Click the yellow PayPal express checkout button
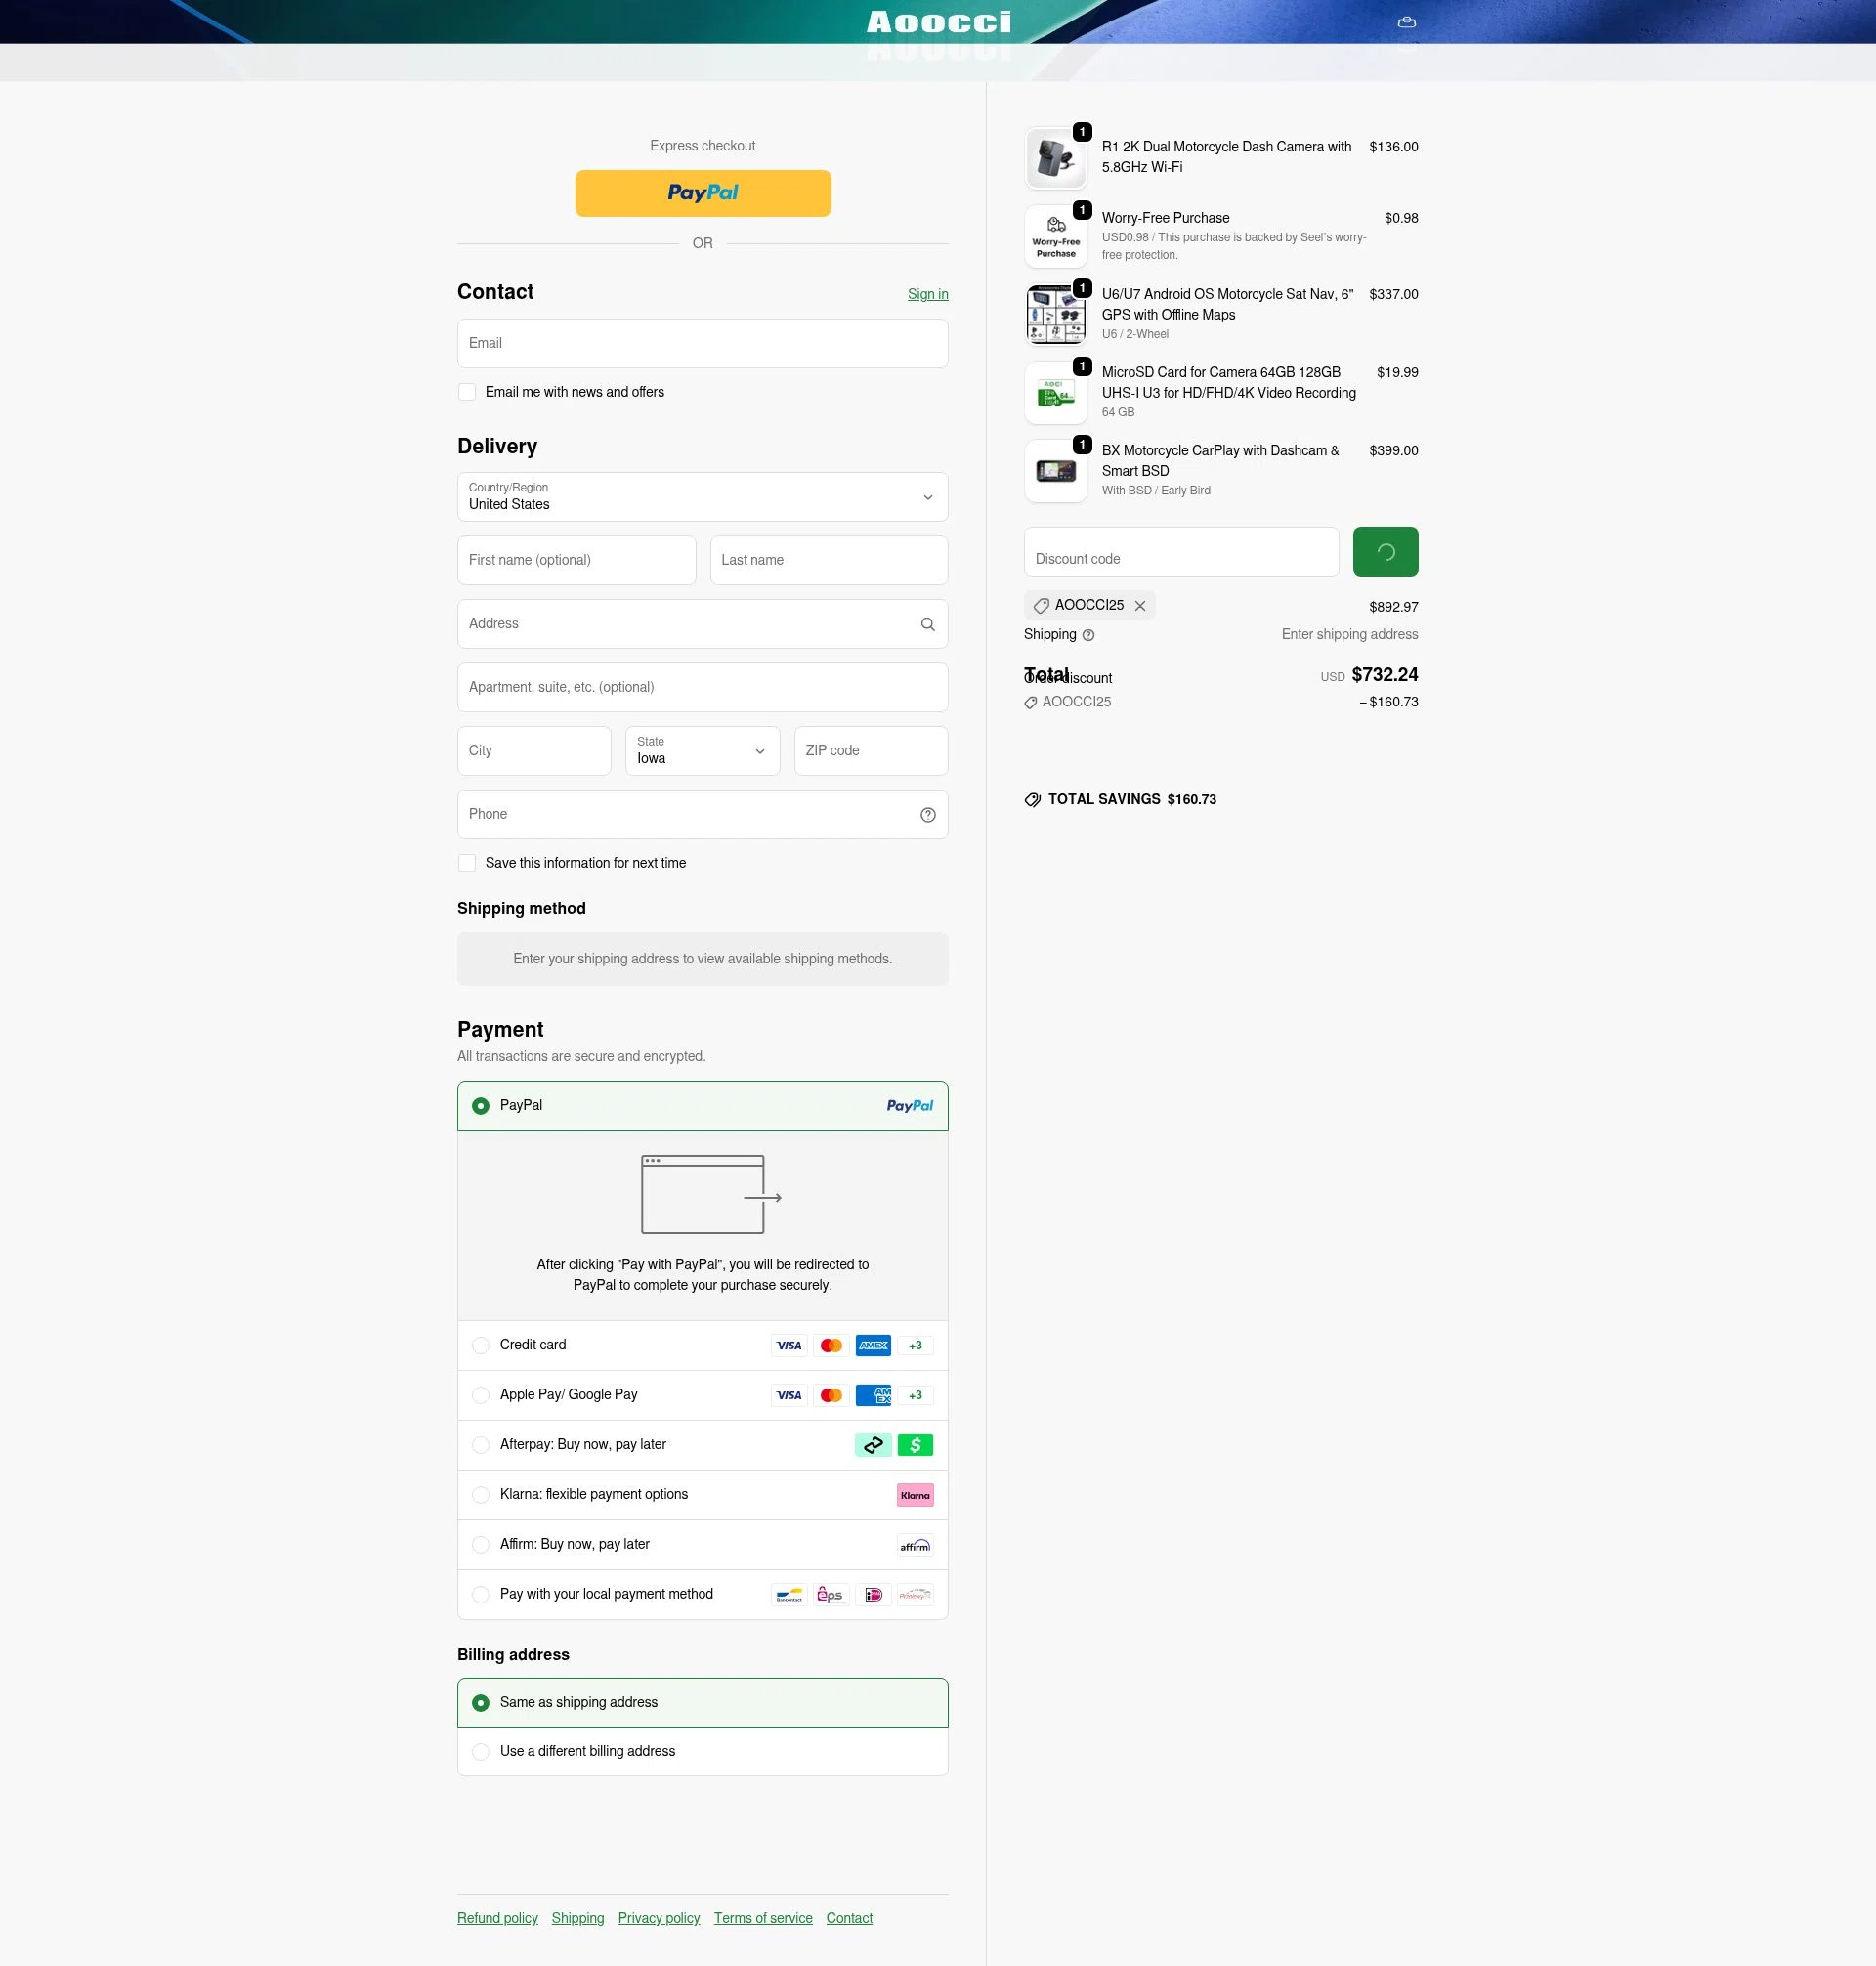The height and width of the screenshot is (1966, 1876). pyautogui.click(x=702, y=193)
